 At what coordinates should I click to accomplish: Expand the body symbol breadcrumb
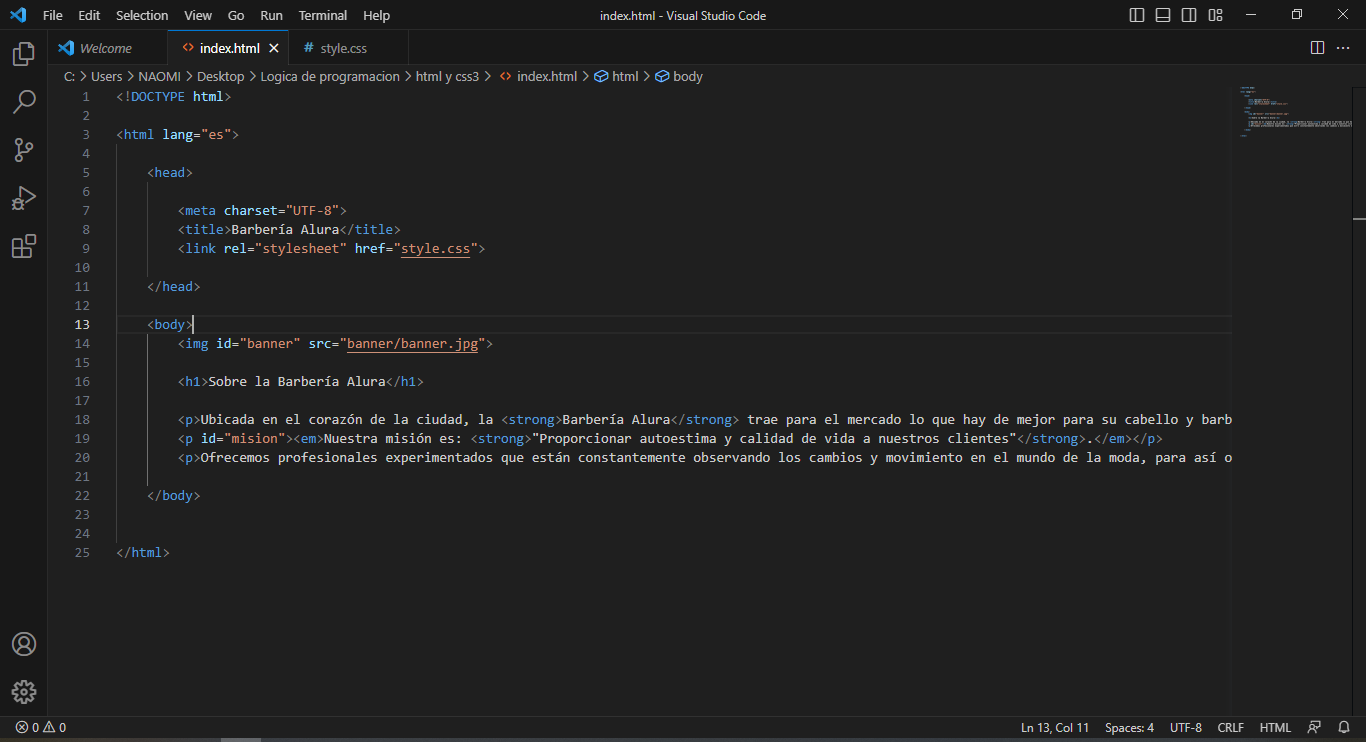tap(679, 76)
